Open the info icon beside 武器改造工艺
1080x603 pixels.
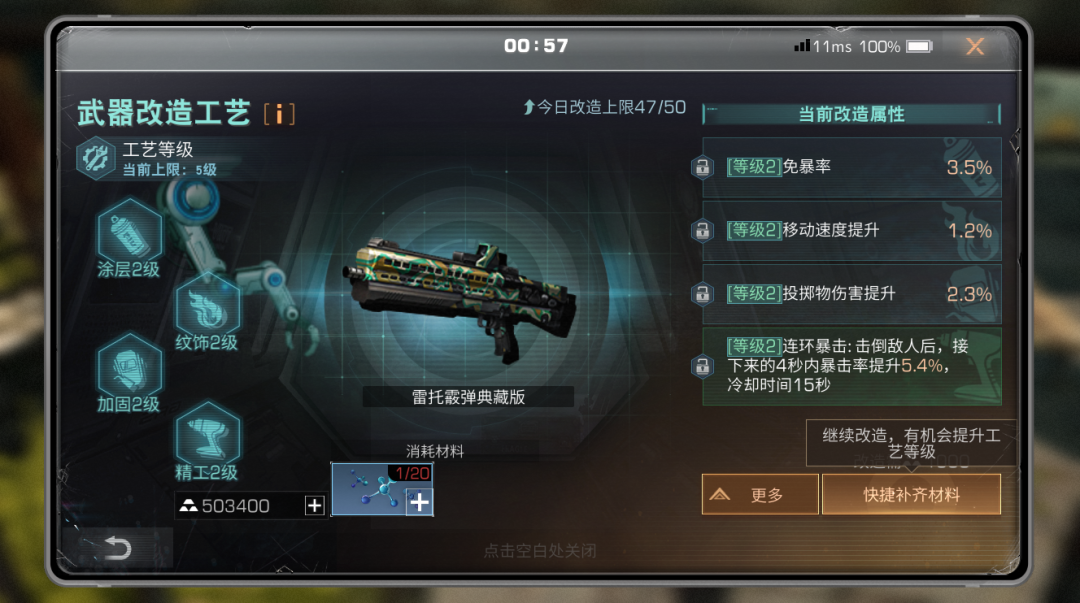pyautogui.click(x=279, y=114)
